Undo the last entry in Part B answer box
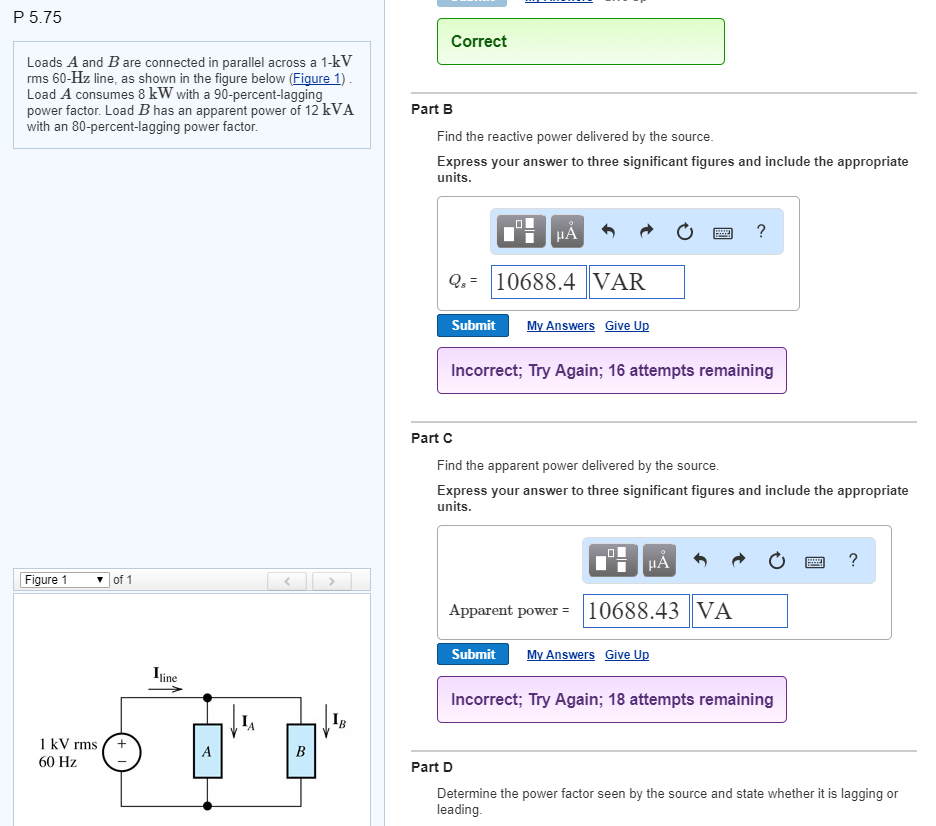The height and width of the screenshot is (826, 936). coord(608,231)
